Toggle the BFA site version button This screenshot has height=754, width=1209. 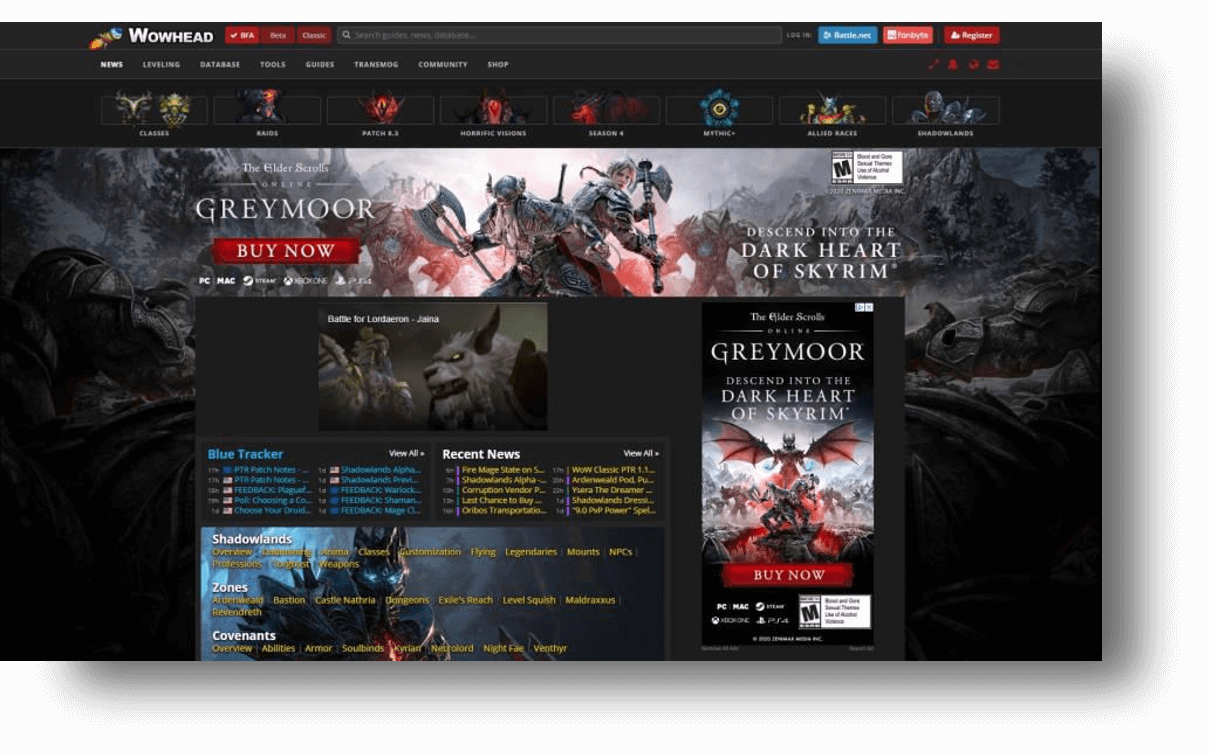pos(242,35)
